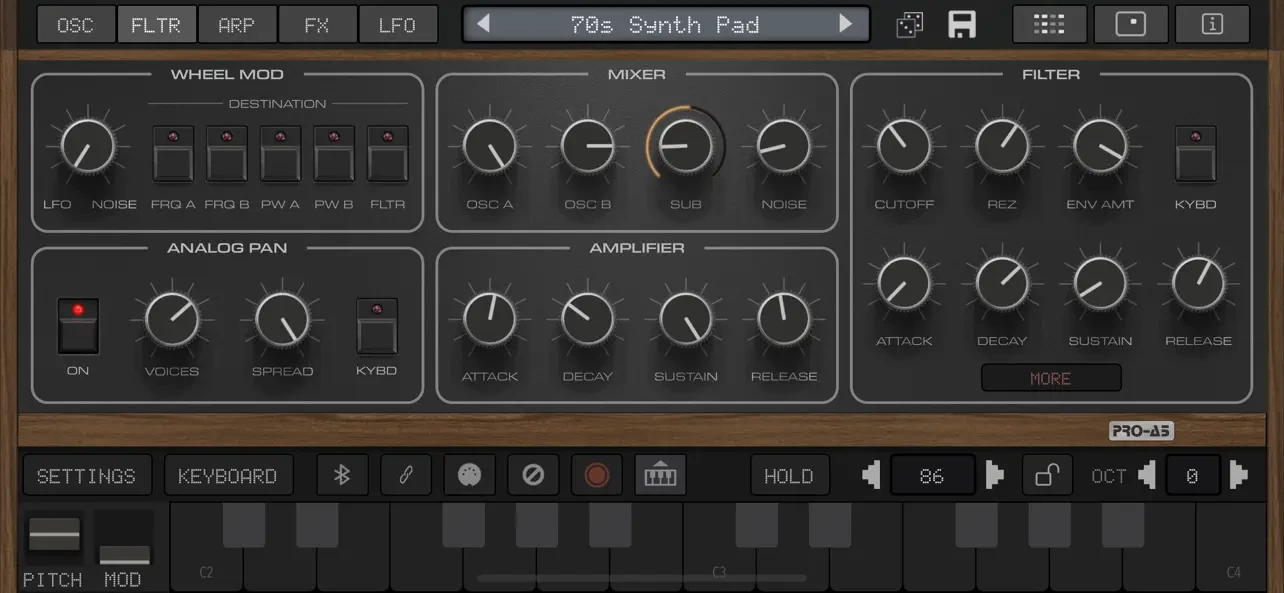Raise octave with OCT right arrow
1284x593 pixels.
[x=1238, y=475]
